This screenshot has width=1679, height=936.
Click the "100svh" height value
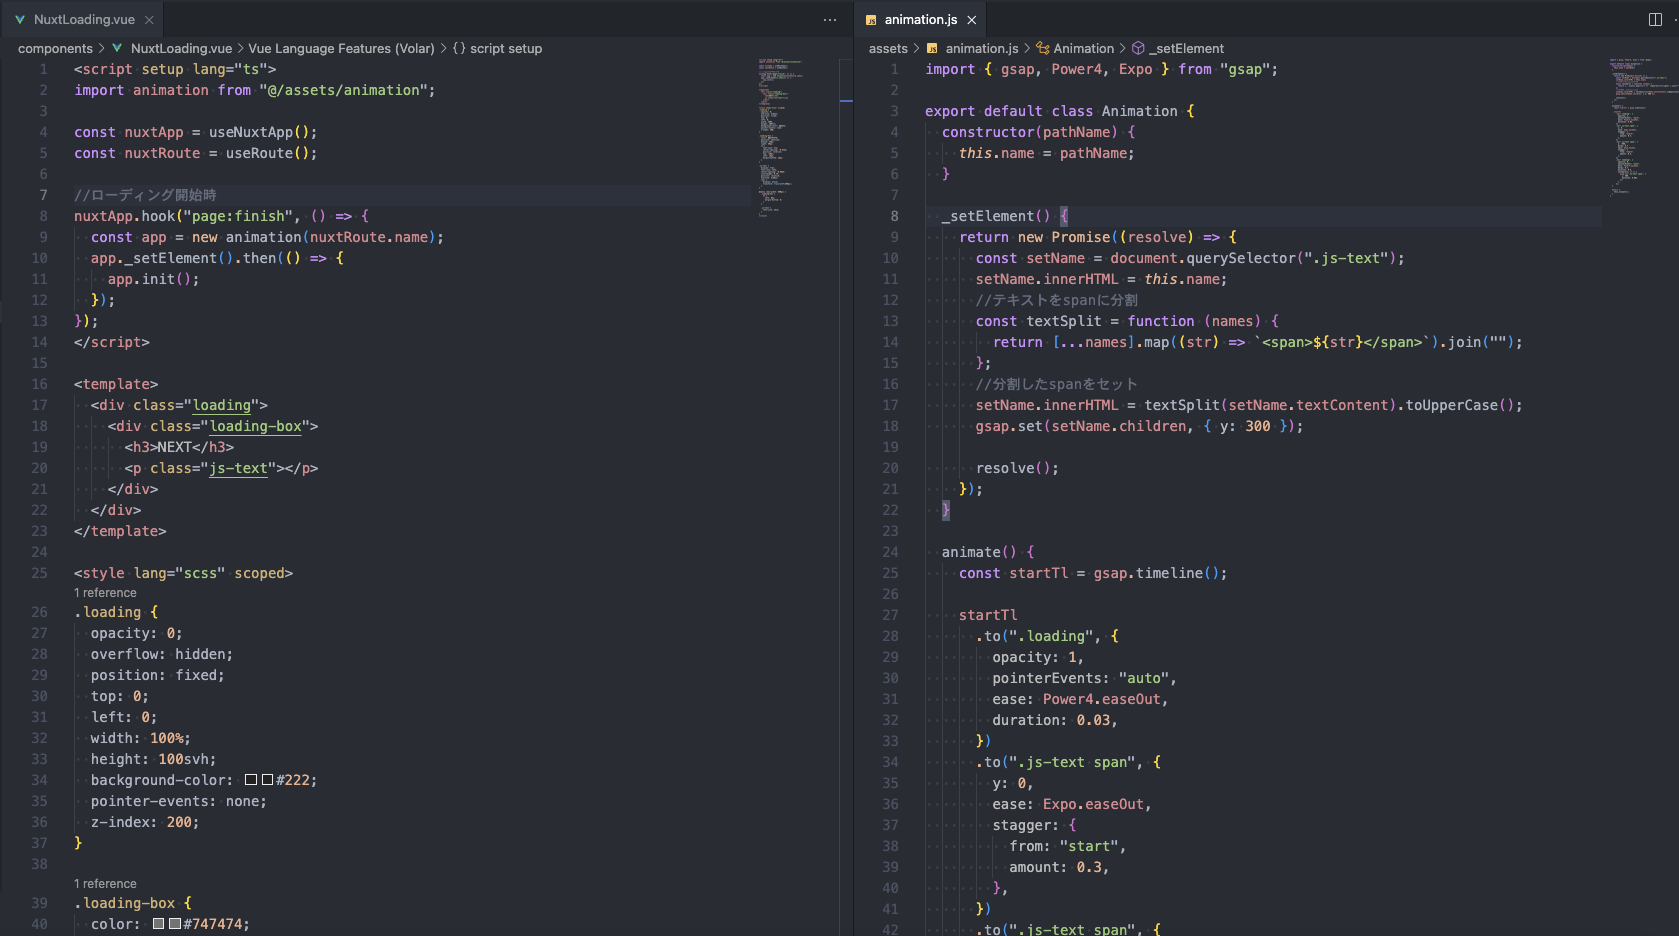click(x=183, y=759)
